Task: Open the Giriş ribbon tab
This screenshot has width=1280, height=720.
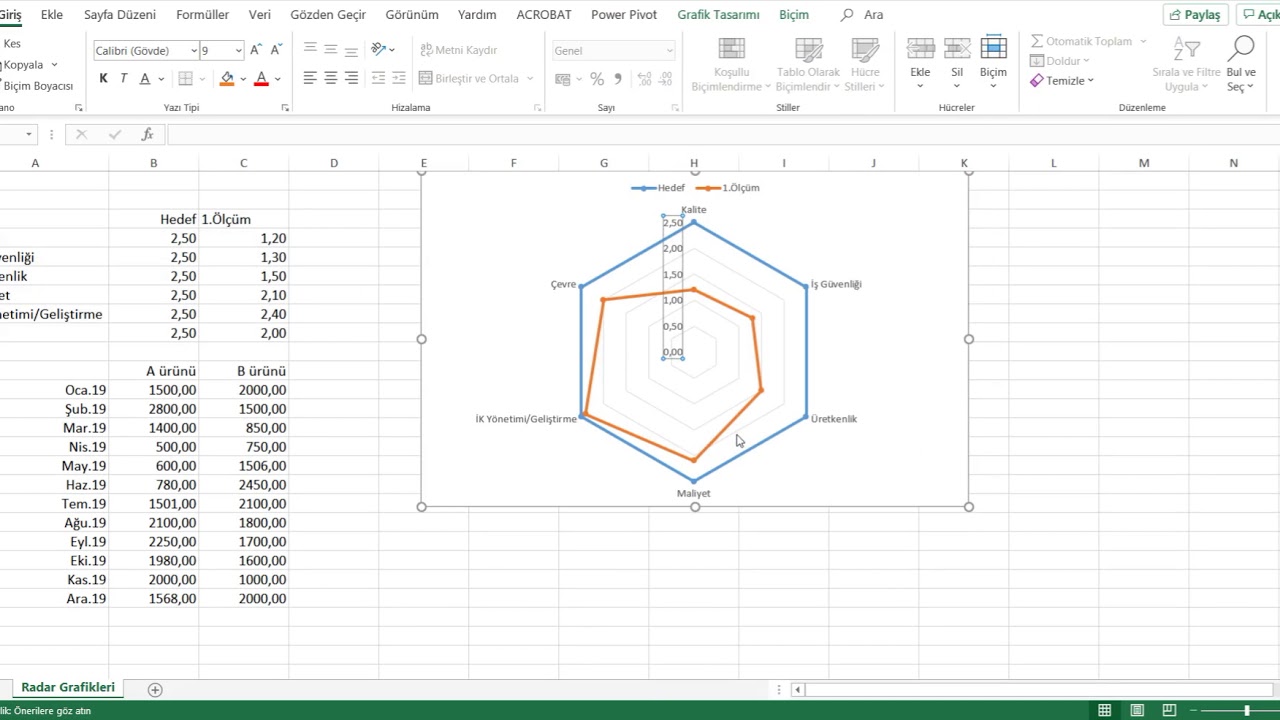Action: click(11, 15)
